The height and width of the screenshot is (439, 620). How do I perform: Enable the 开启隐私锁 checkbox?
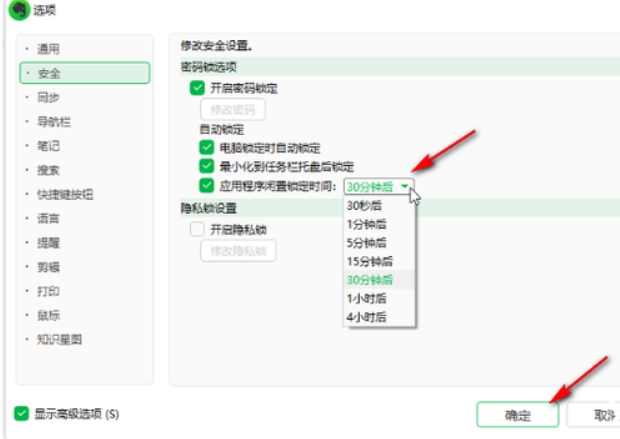pyautogui.click(x=197, y=229)
